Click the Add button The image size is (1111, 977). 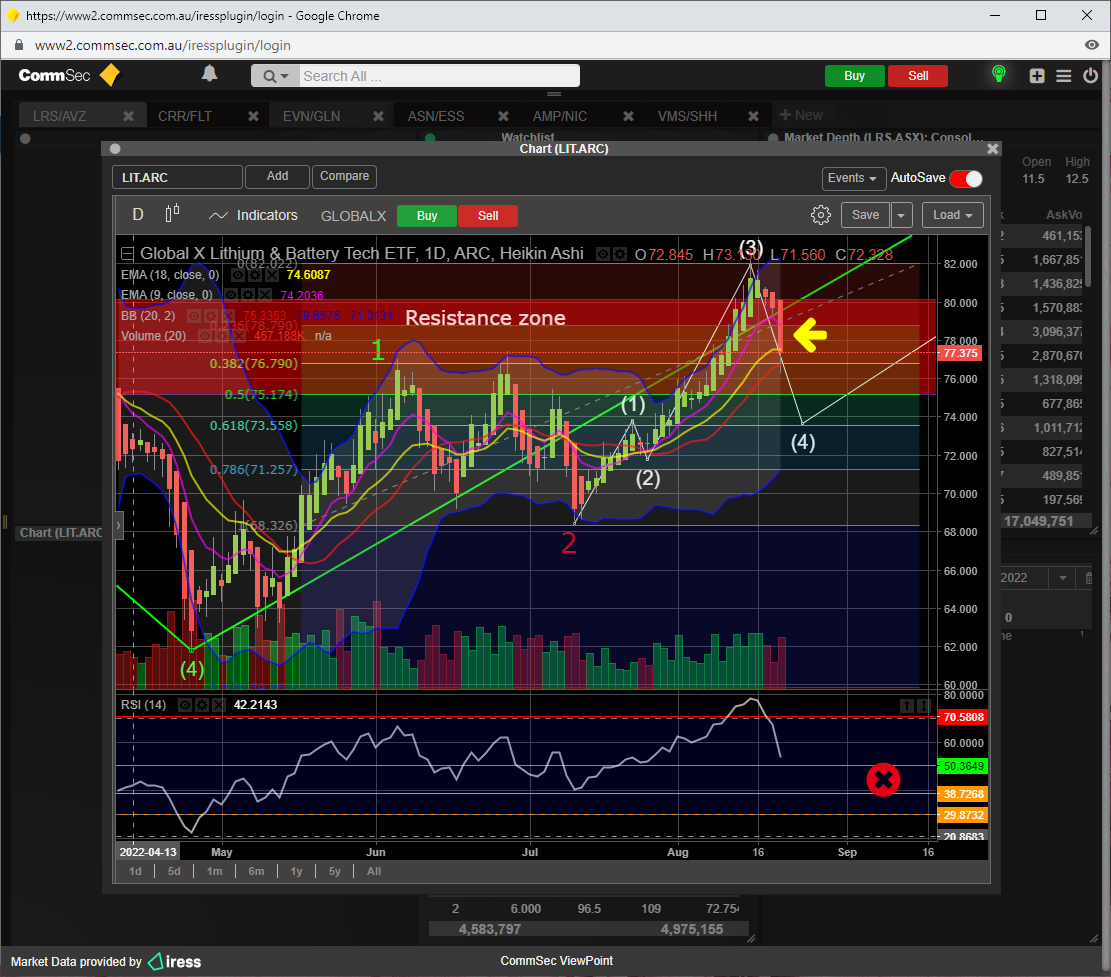pyautogui.click(x=277, y=176)
